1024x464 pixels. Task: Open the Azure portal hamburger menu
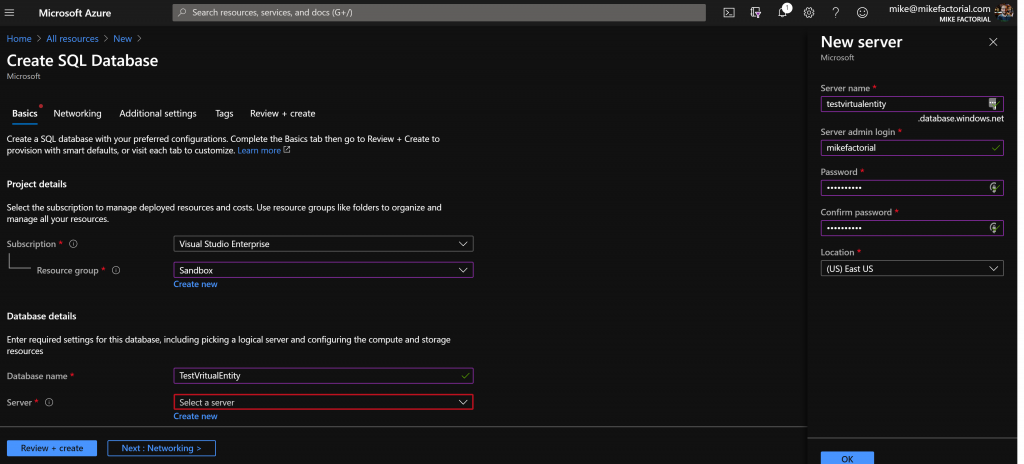click(9, 12)
